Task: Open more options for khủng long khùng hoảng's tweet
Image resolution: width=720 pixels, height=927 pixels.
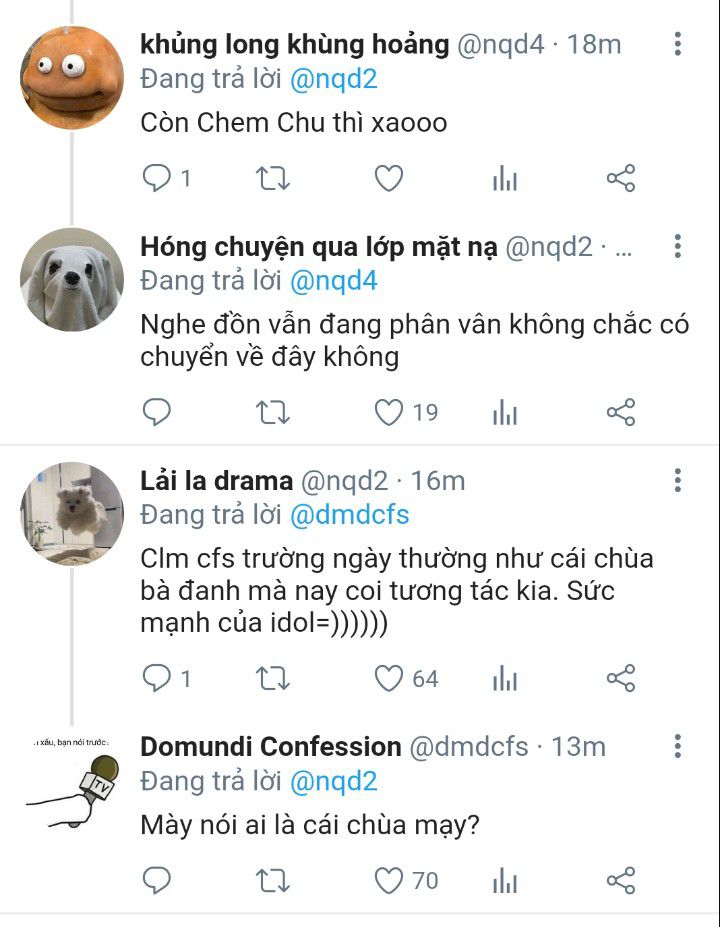Action: point(678,44)
